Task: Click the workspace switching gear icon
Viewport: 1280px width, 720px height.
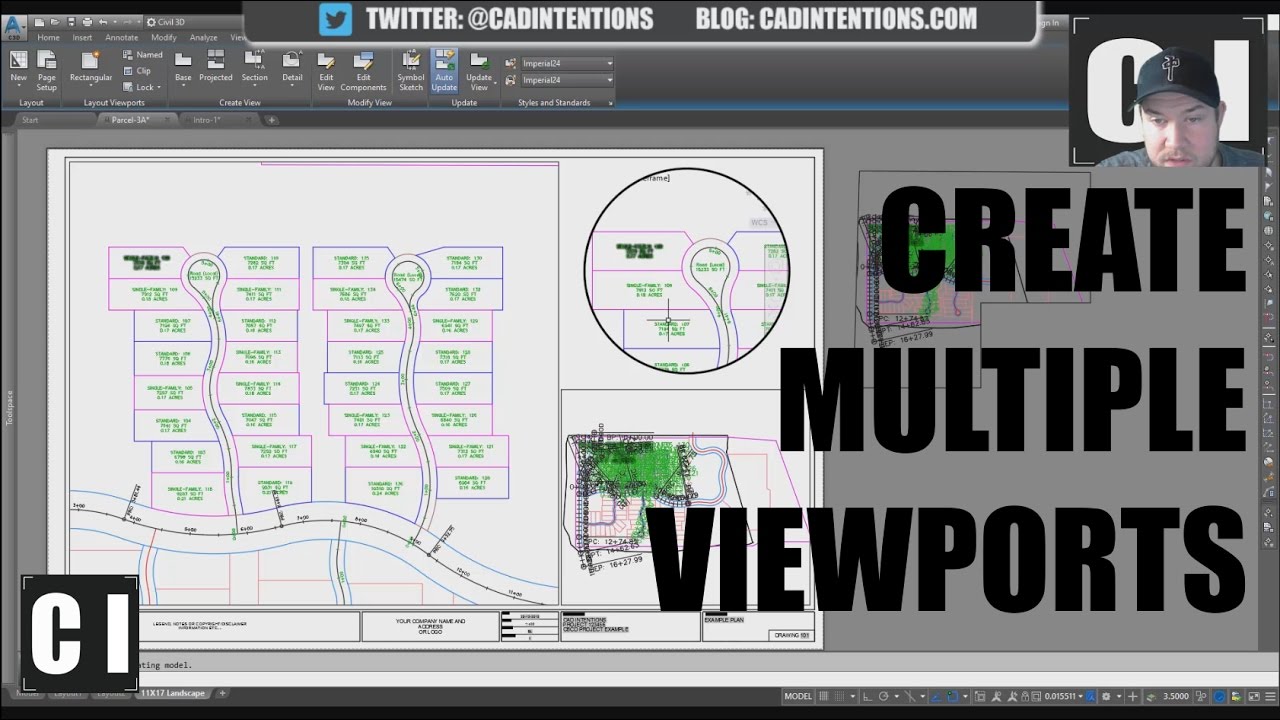Action: (x=1106, y=697)
